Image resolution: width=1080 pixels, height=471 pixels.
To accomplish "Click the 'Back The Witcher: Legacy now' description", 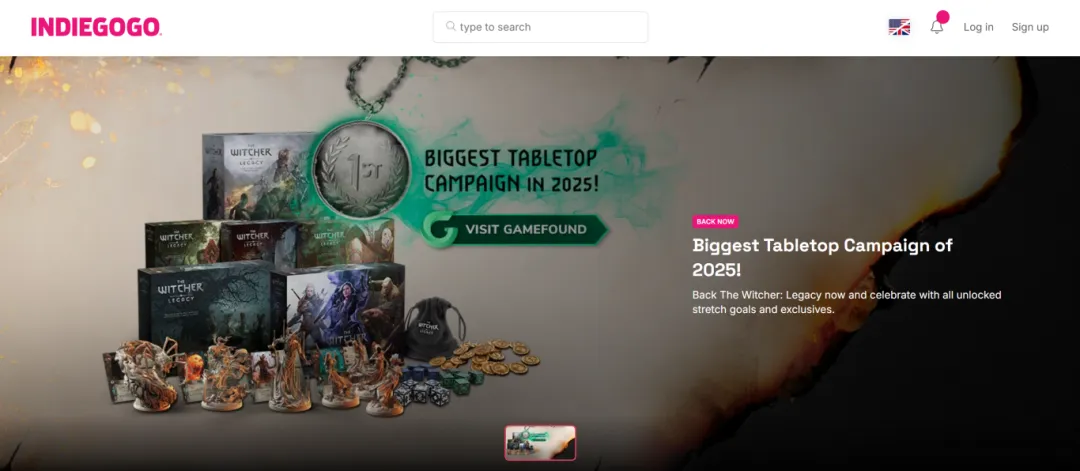I will coord(847,302).
